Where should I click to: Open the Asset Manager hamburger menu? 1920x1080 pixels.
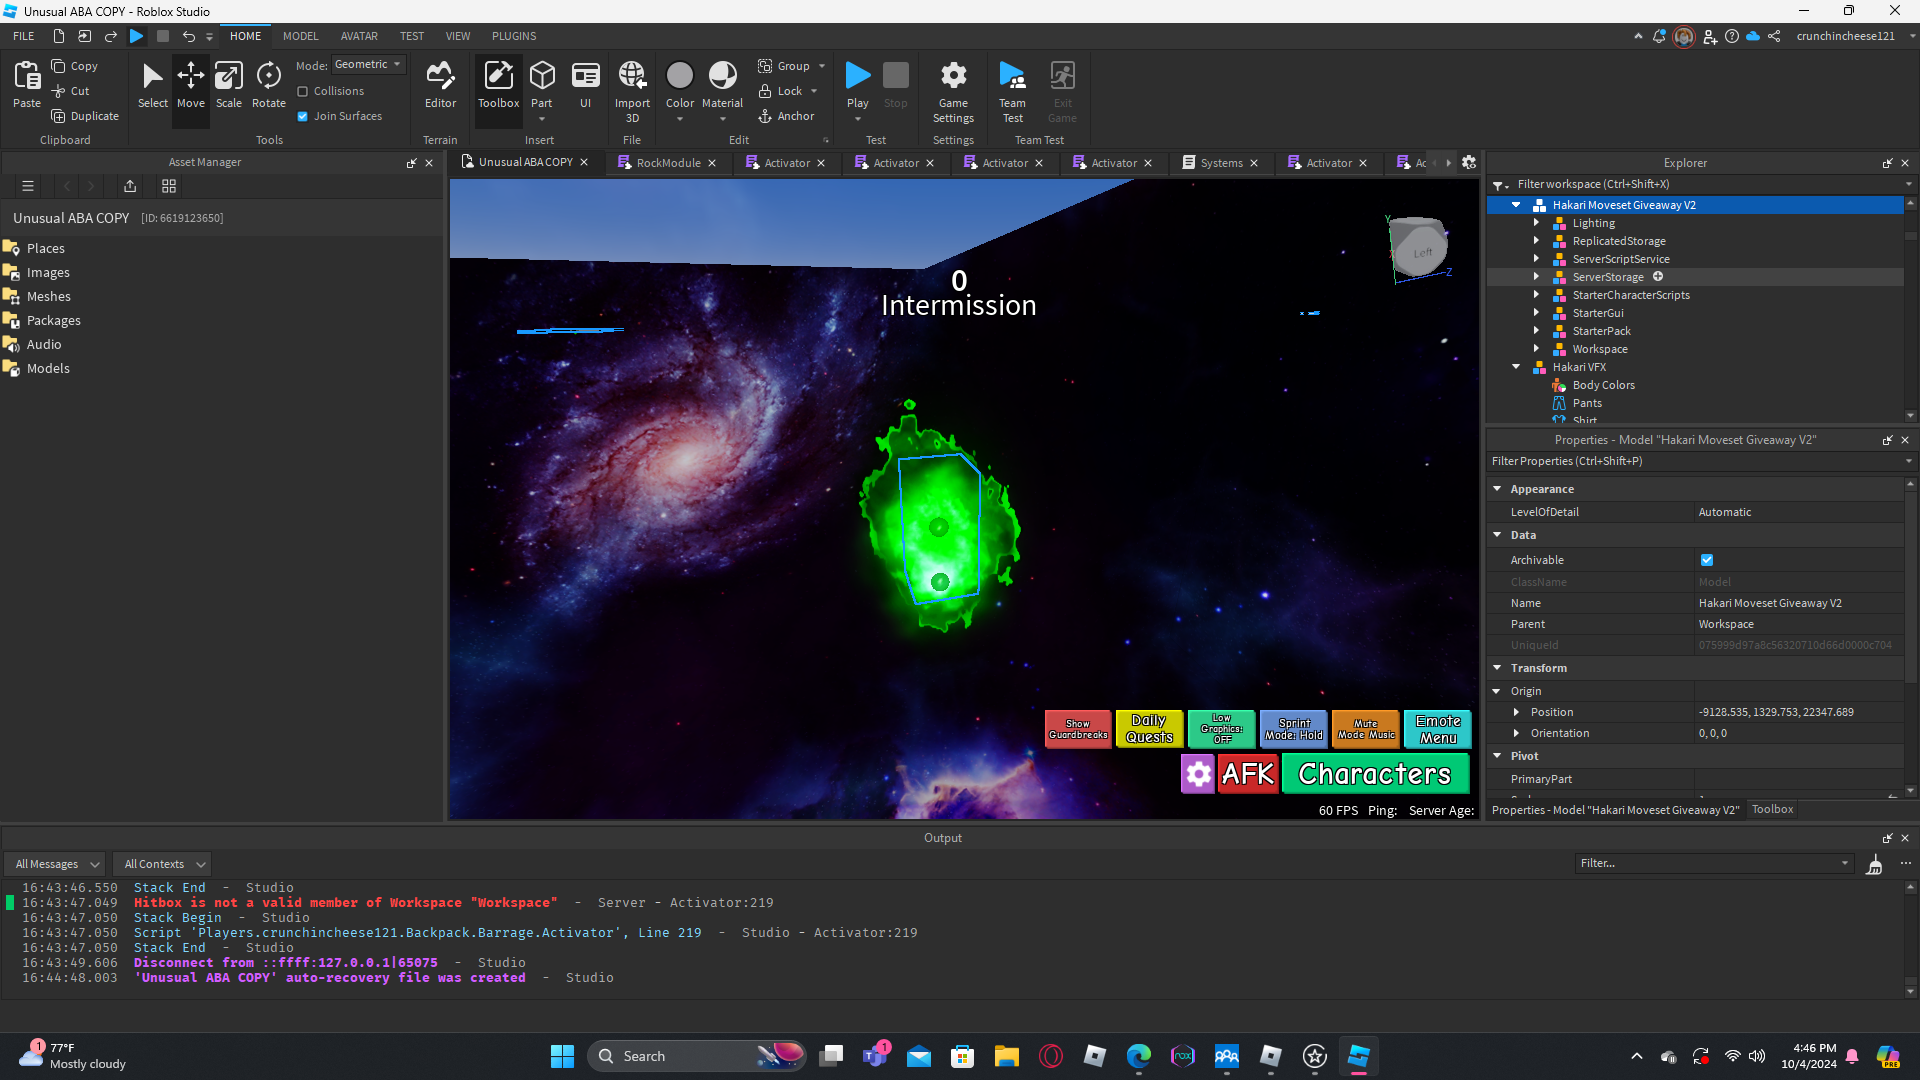(x=28, y=186)
